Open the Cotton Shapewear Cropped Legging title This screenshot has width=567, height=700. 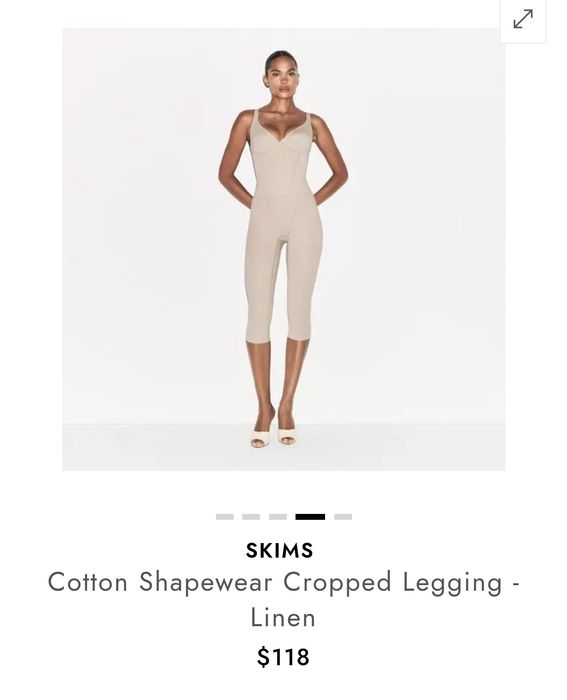click(284, 600)
